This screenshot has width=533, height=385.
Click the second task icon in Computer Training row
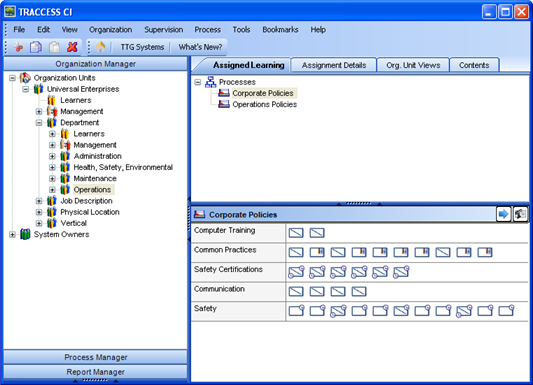pyautogui.click(x=317, y=233)
